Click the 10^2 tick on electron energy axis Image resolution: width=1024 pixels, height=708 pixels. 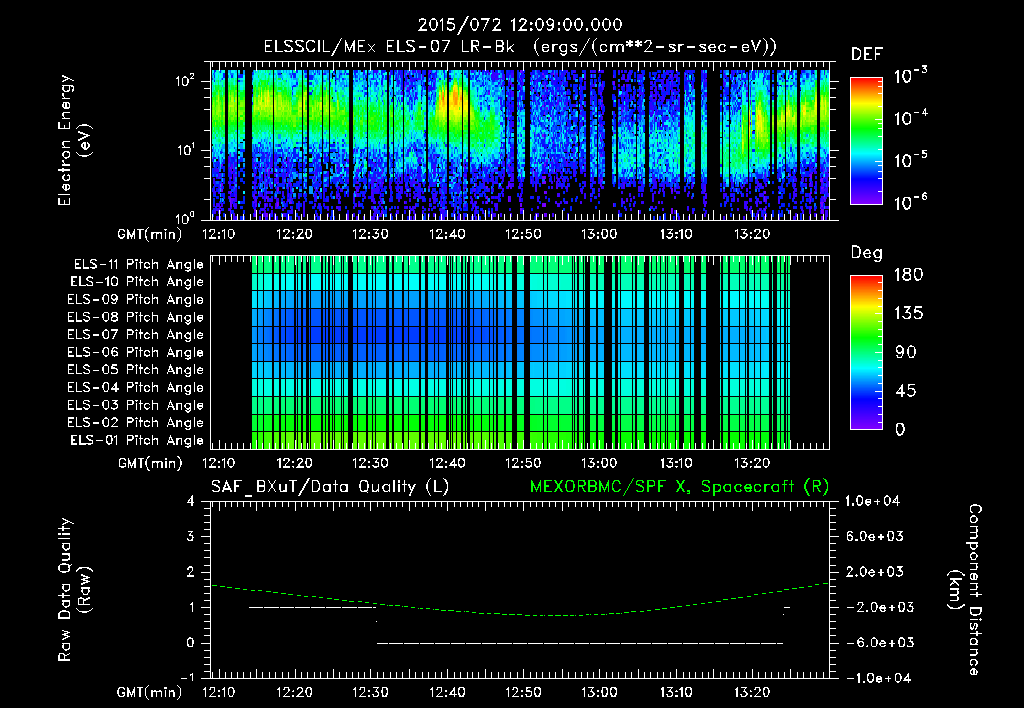pyautogui.click(x=185, y=82)
